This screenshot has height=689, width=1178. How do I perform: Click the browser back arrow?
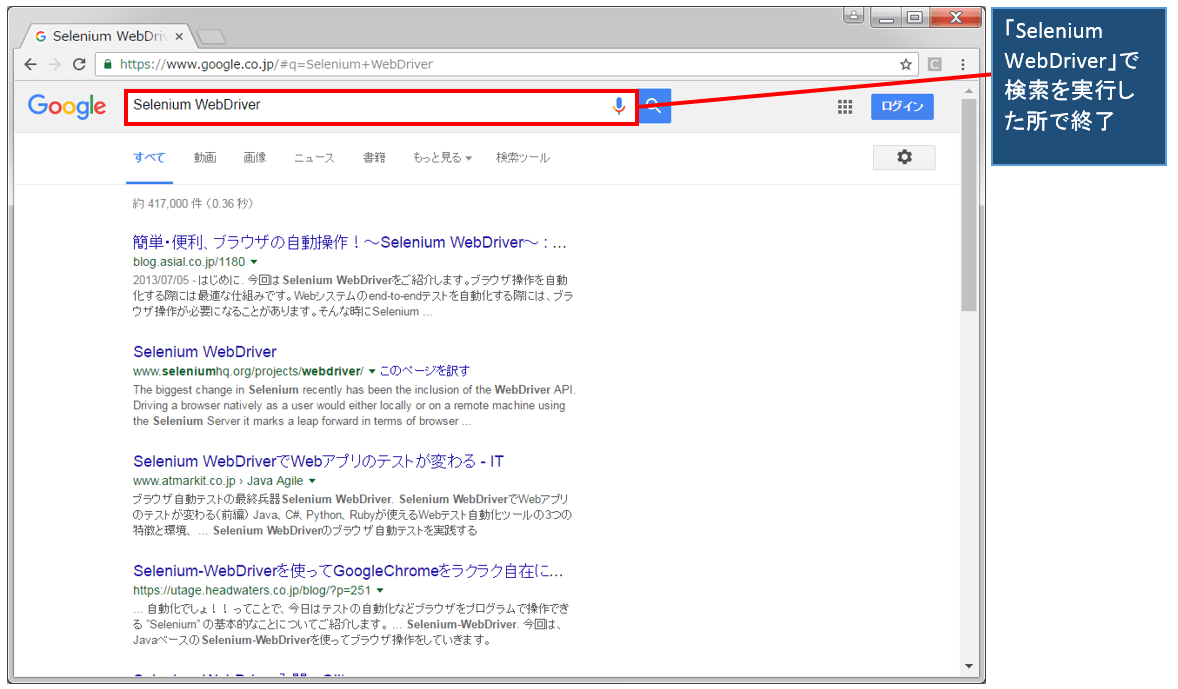pos(30,65)
